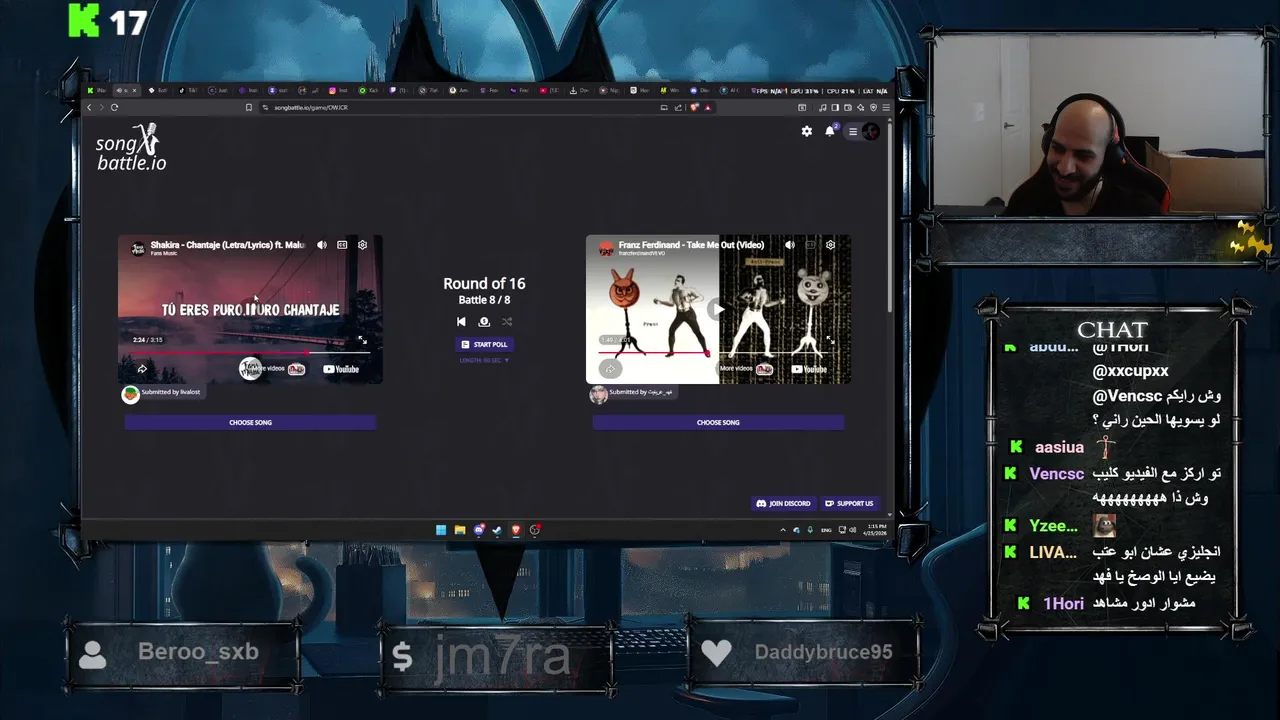Open Discord from the taskbar

pyautogui.click(x=479, y=530)
